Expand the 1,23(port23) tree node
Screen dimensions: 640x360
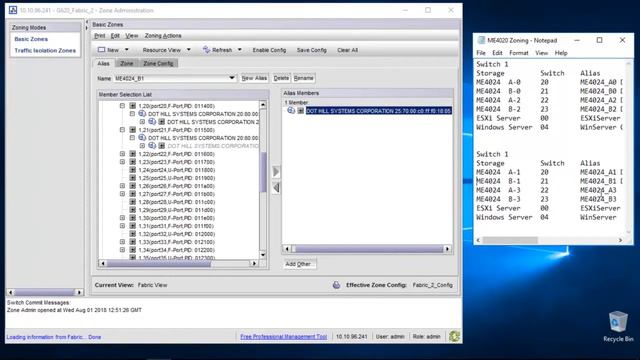122,162
